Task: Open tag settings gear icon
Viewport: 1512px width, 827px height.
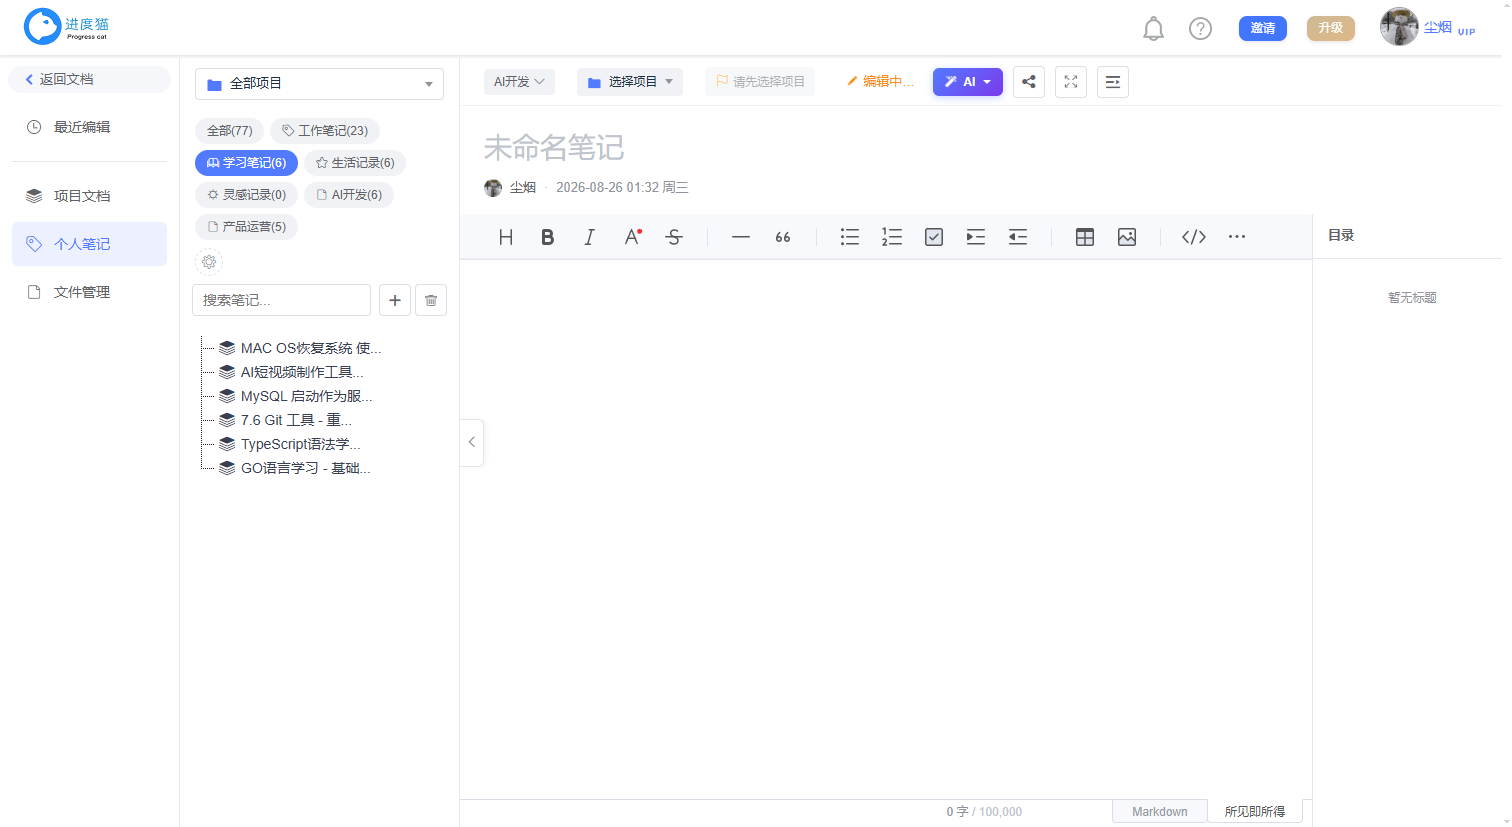Action: pyautogui.click(x=209, y=262)
